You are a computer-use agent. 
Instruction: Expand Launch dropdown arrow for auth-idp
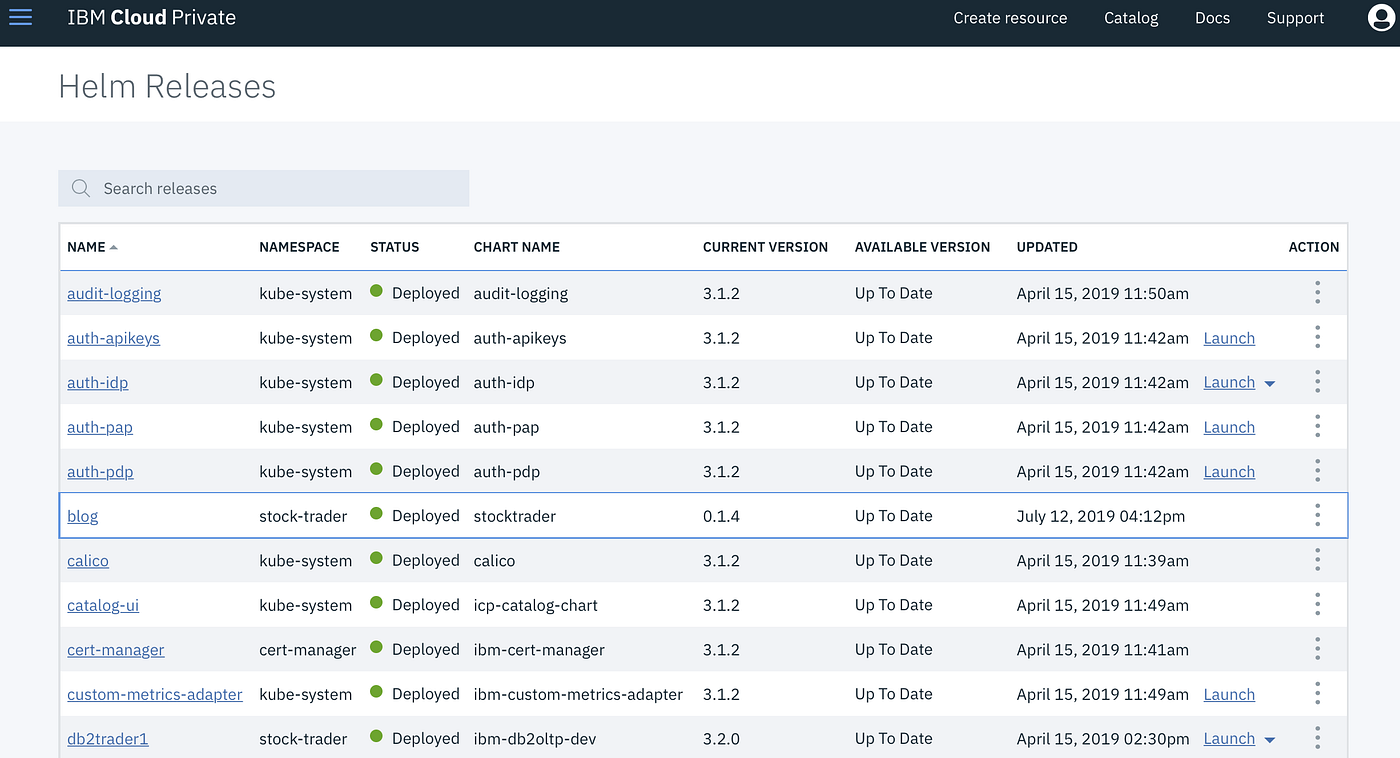[x=1270, y=384]
